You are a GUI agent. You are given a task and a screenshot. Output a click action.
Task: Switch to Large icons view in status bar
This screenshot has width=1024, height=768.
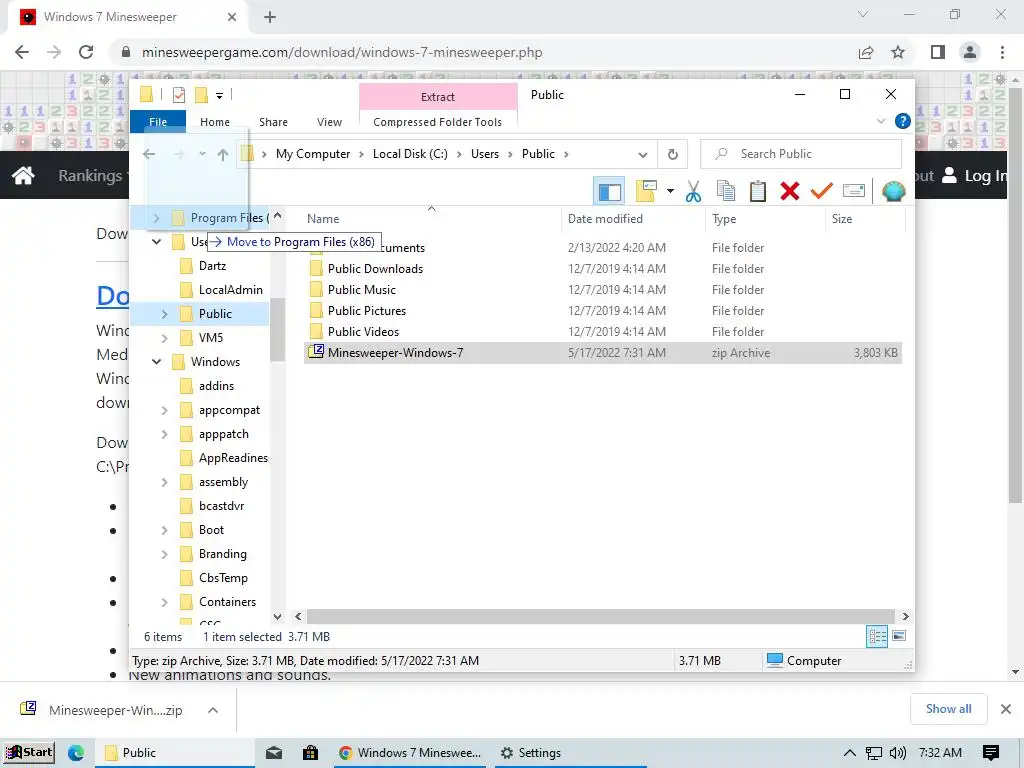click(x=899, y=636)
